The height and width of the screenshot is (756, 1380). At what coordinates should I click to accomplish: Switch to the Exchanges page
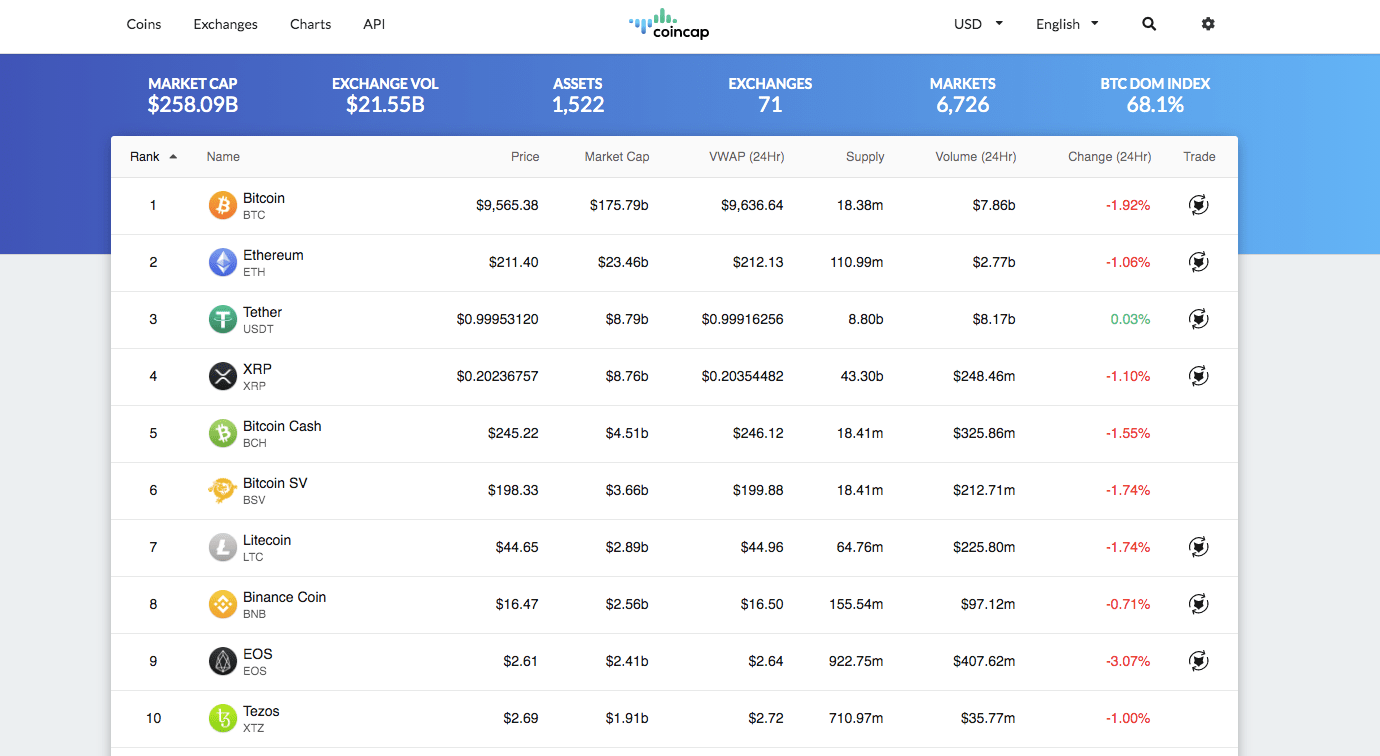tap(225, 23)
